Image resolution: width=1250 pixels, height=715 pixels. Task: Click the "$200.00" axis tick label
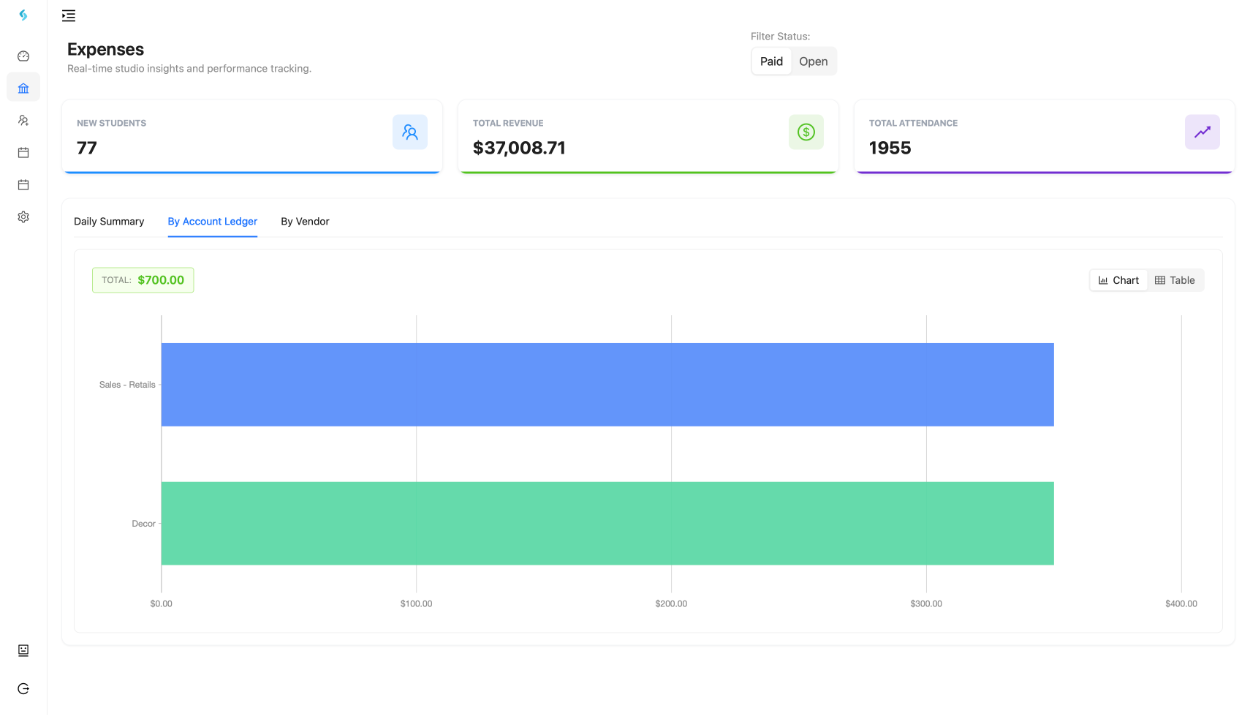click(x=671, y=604)
